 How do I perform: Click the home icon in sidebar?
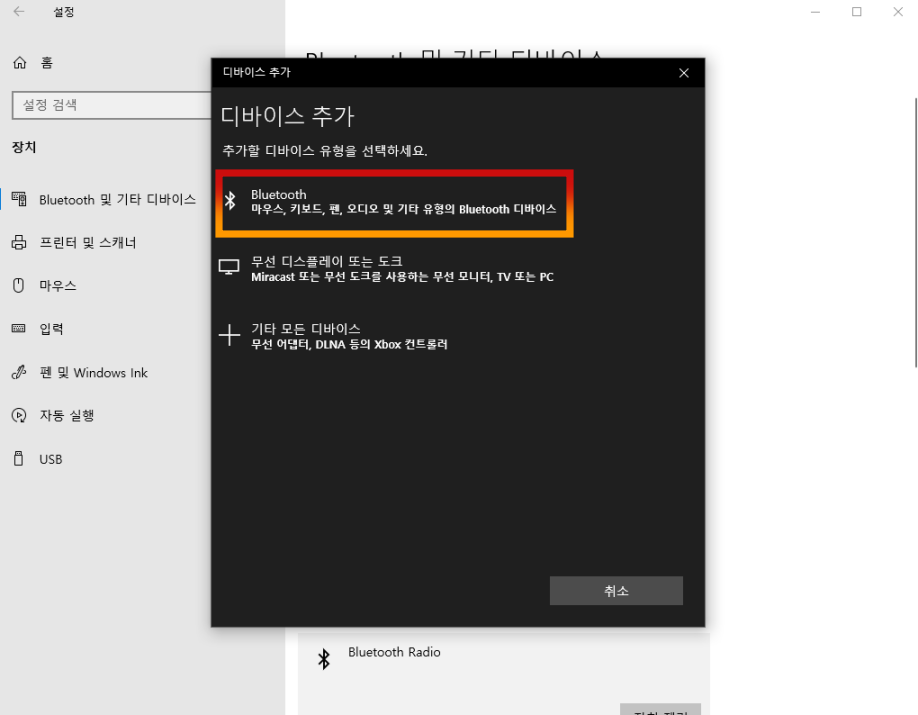[x=20, y=63]
